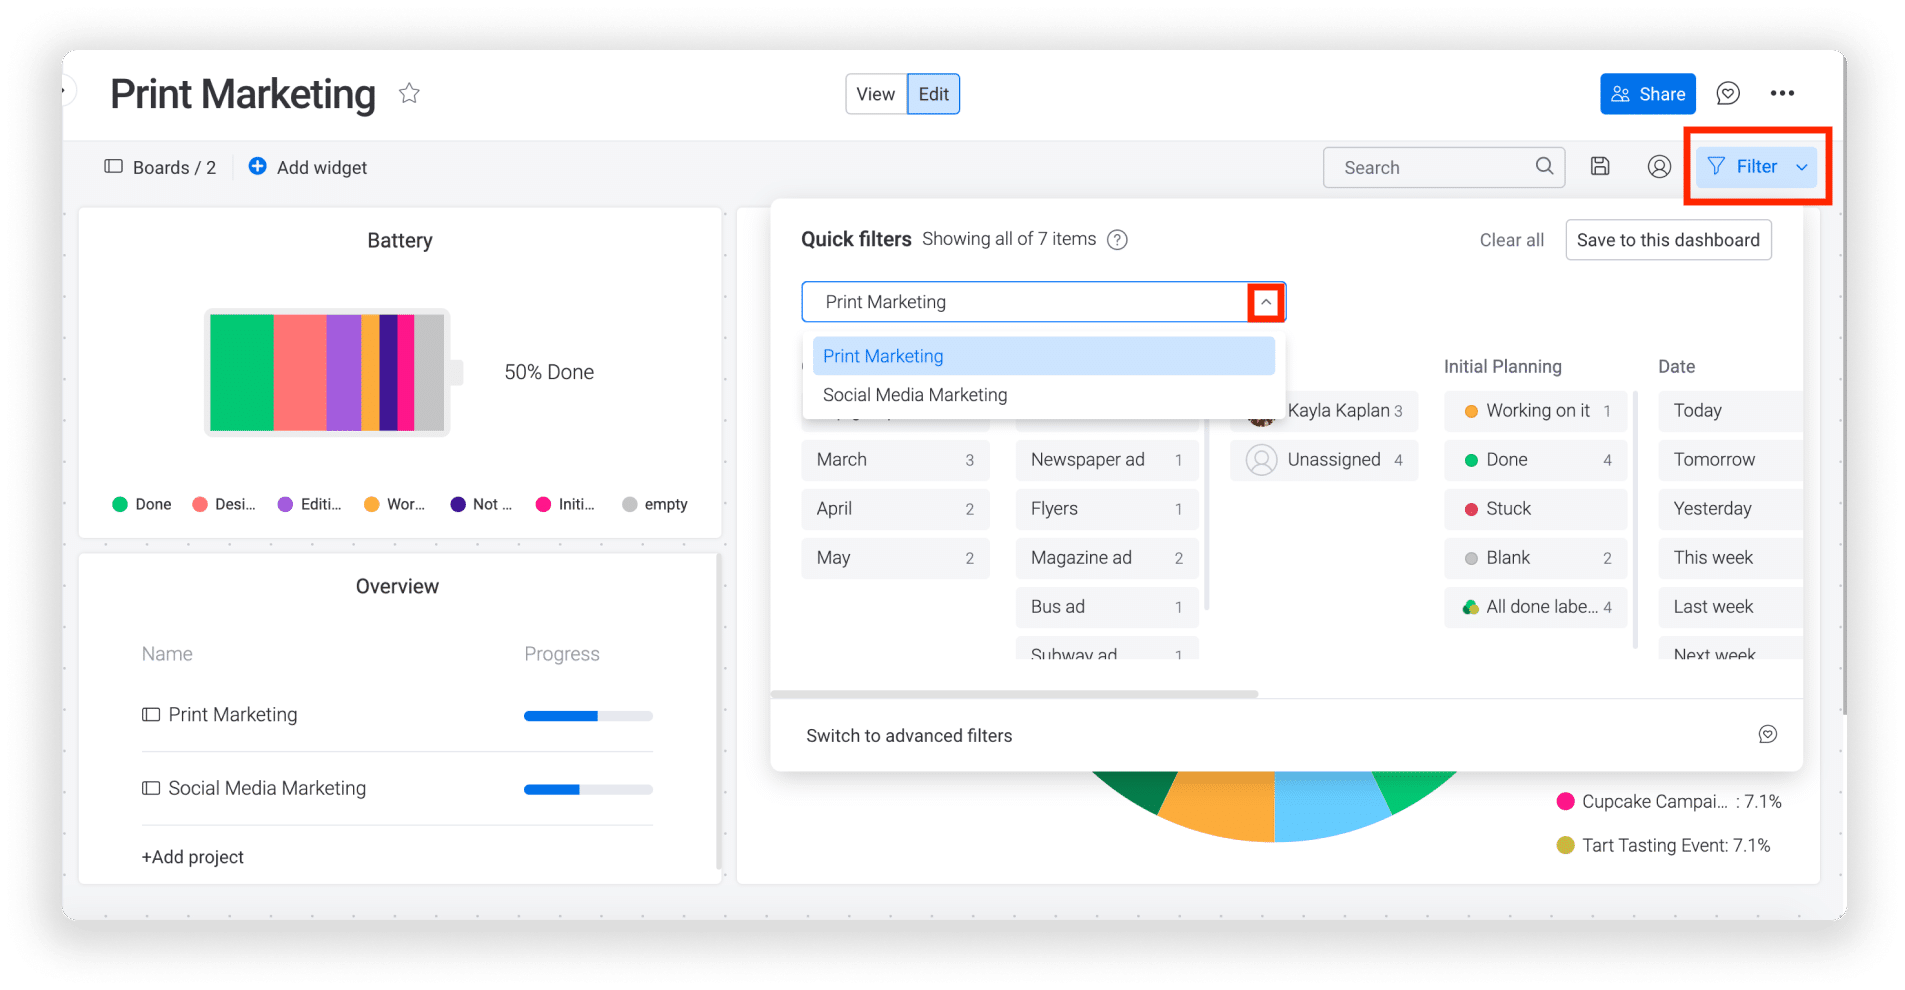Click Switch to advanced filters
Screen dimensions: 1905x990
[x=909, y=735]
